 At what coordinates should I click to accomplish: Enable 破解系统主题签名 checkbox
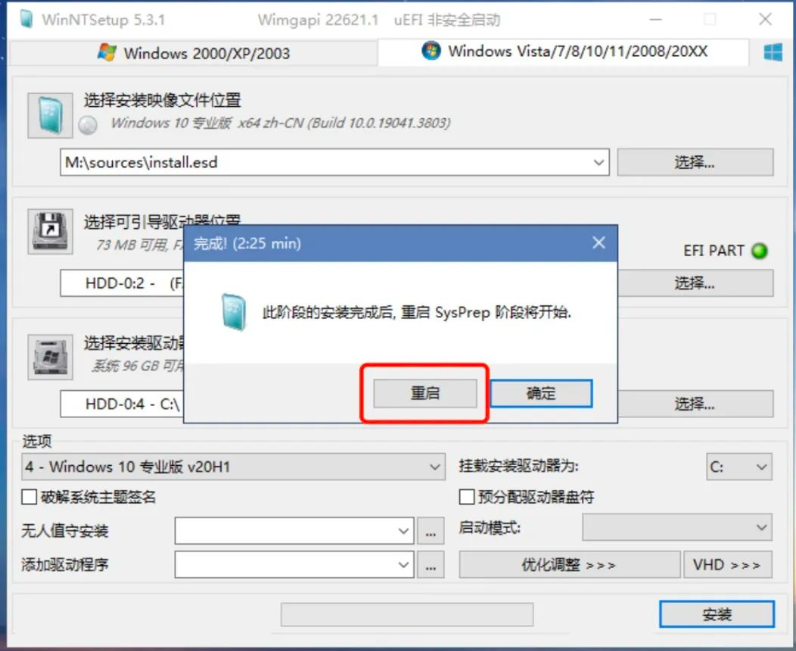click(29, 497)
